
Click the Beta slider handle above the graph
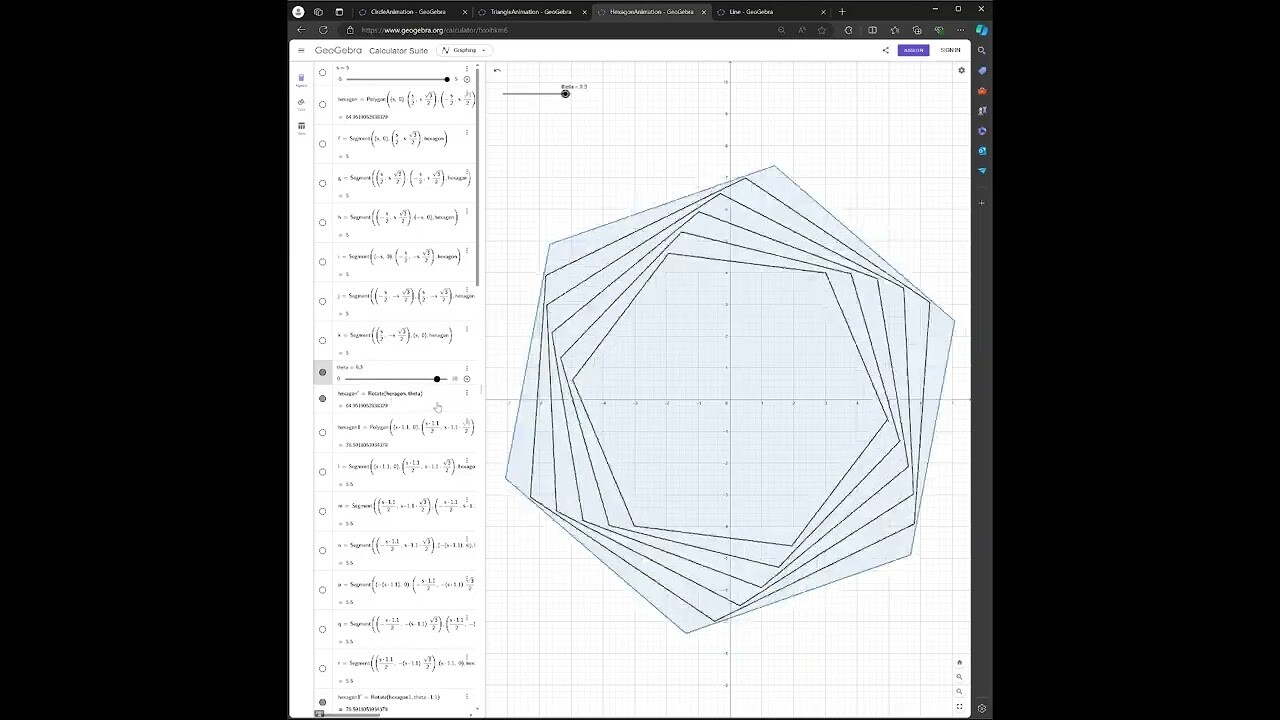pyautogui.click(x=565, y=93)
